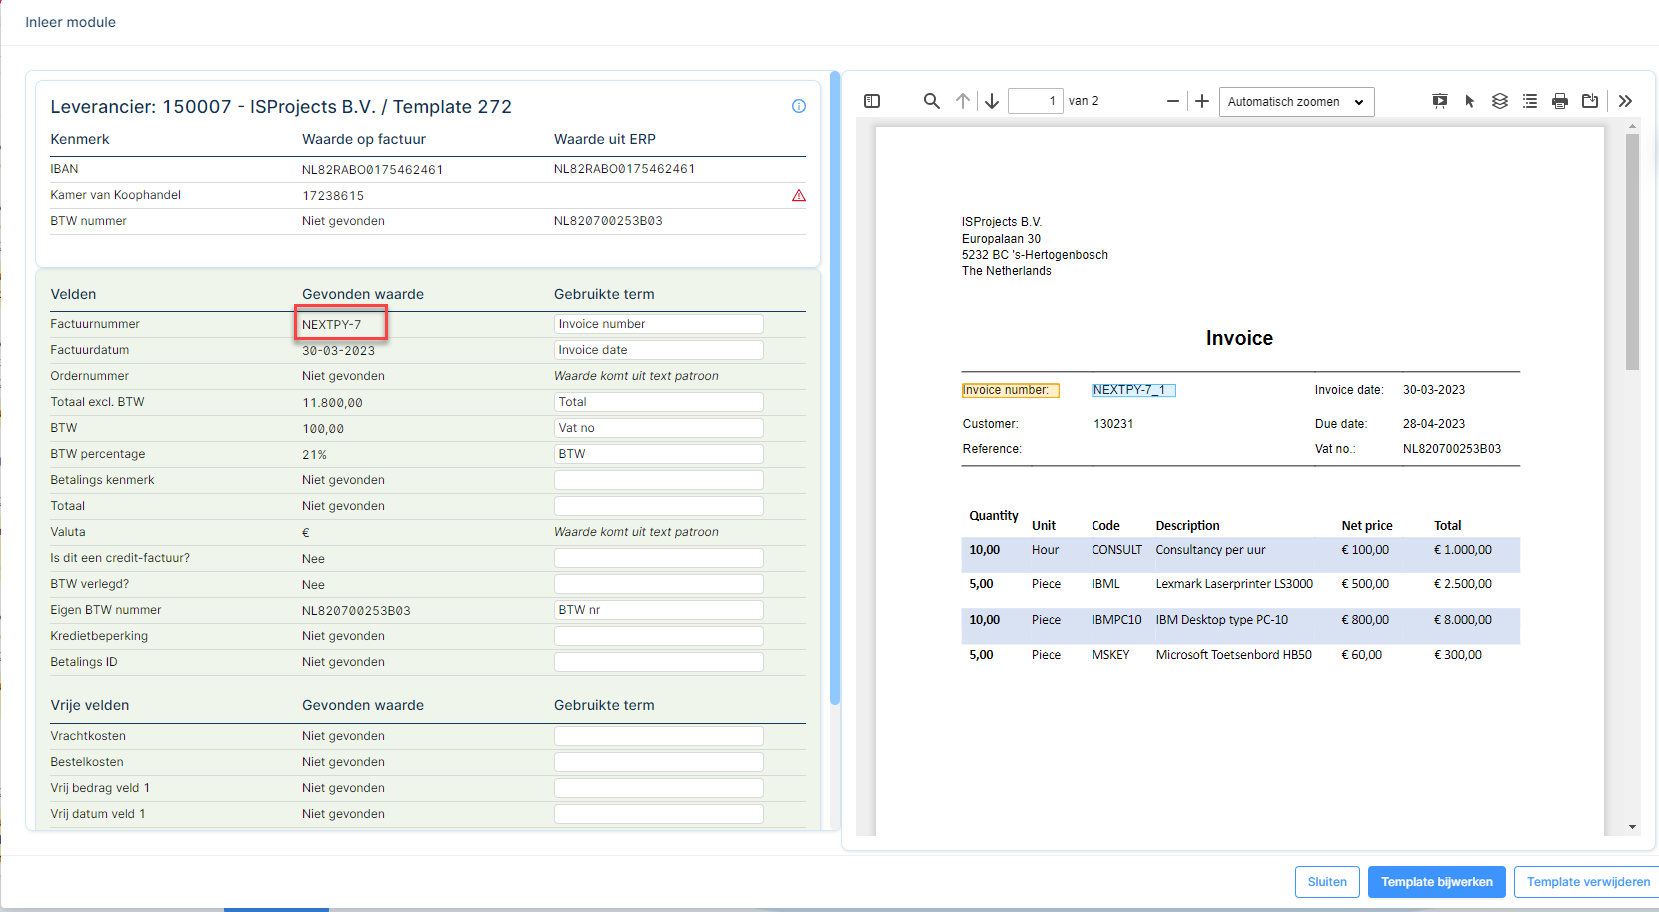1659x912 pixels.
Task: Click the Template verwijderen button
Action: click(x=1587, y=882)
